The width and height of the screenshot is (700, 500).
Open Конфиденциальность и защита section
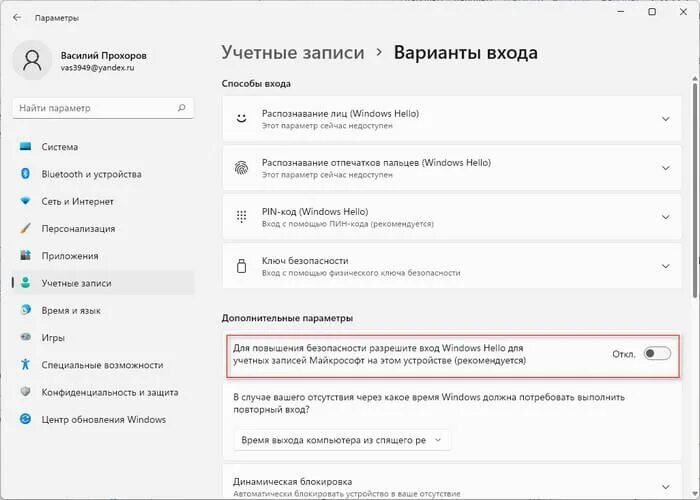coord(103,392)
